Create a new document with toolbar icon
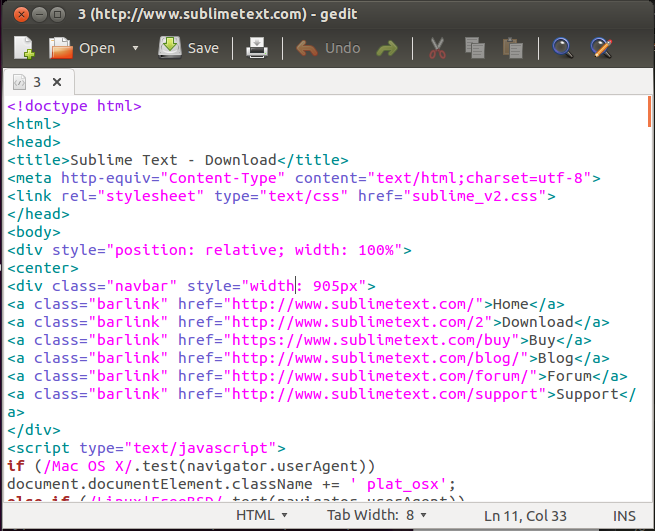The height and width of the screenshot is (531, 655). tap(24, 48)
